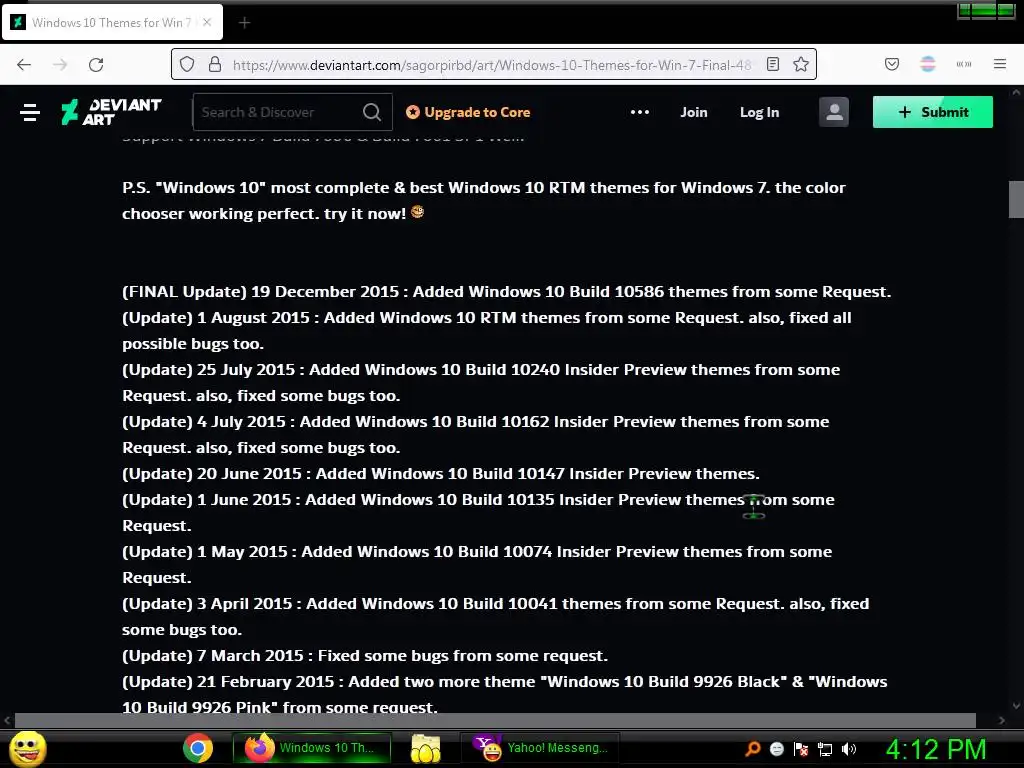Open the striped circle extension icon

click(x=928, y=64)
